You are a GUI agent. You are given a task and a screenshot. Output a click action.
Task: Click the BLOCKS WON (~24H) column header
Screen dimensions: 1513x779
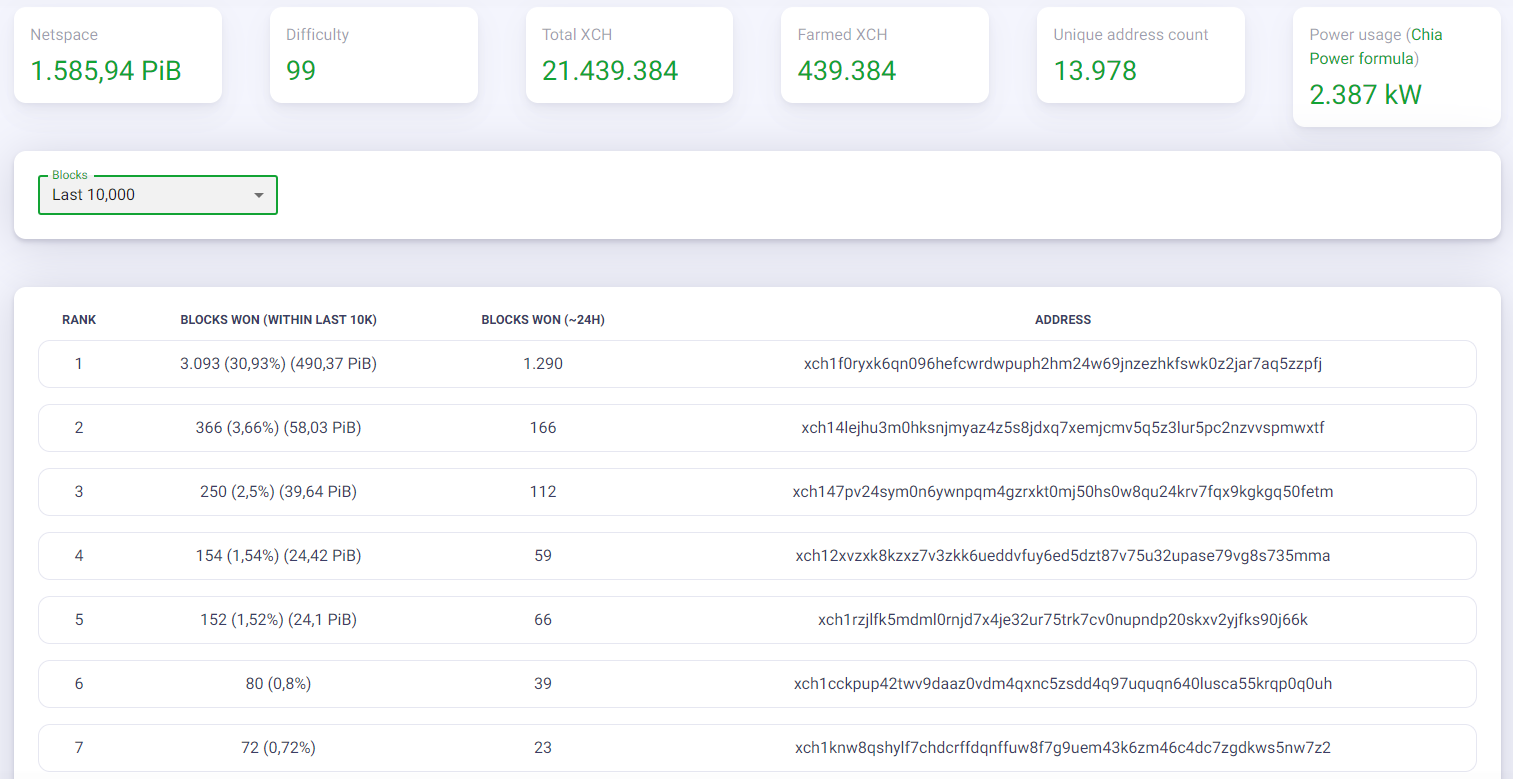[543, 320]
